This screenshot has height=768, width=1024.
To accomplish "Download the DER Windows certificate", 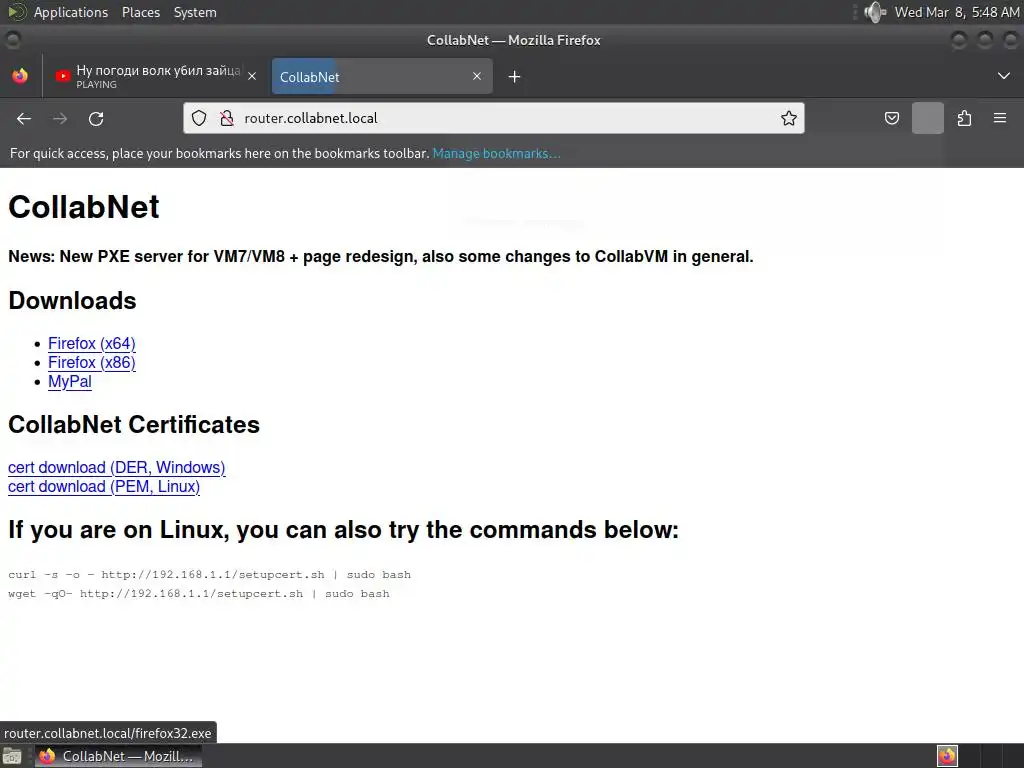I will click(117, 468).
